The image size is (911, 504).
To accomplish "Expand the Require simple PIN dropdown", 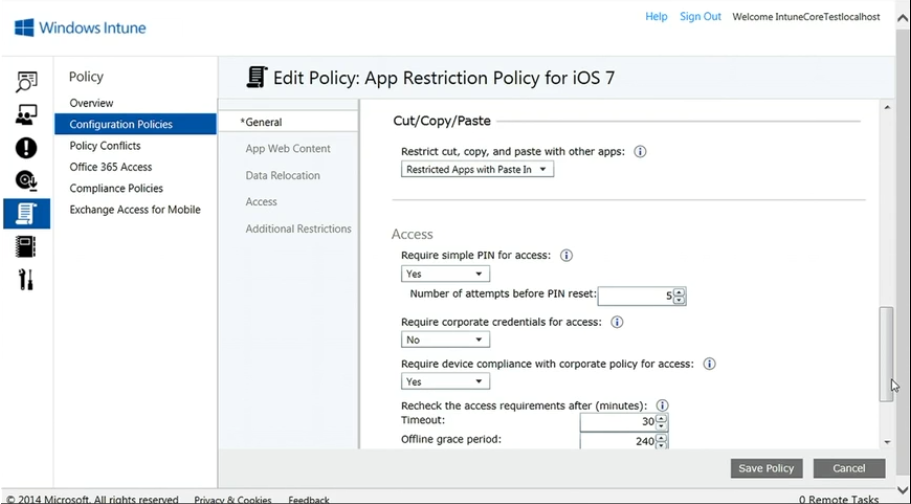I will pos(445,274).
